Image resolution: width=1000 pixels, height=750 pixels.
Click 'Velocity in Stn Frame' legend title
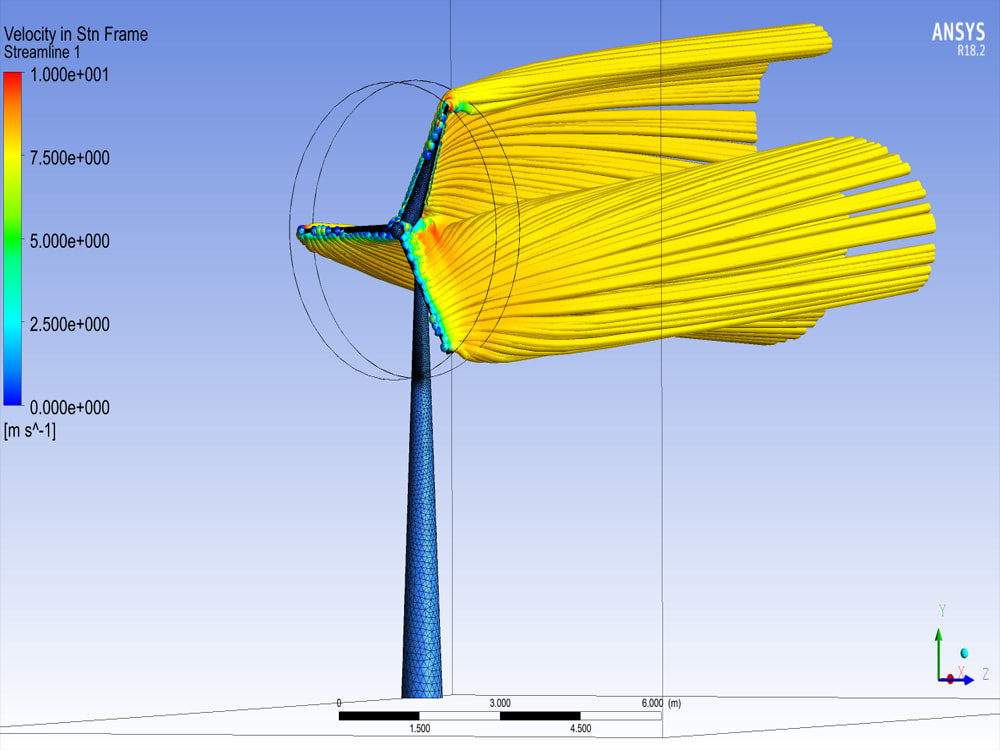(76, 34)
